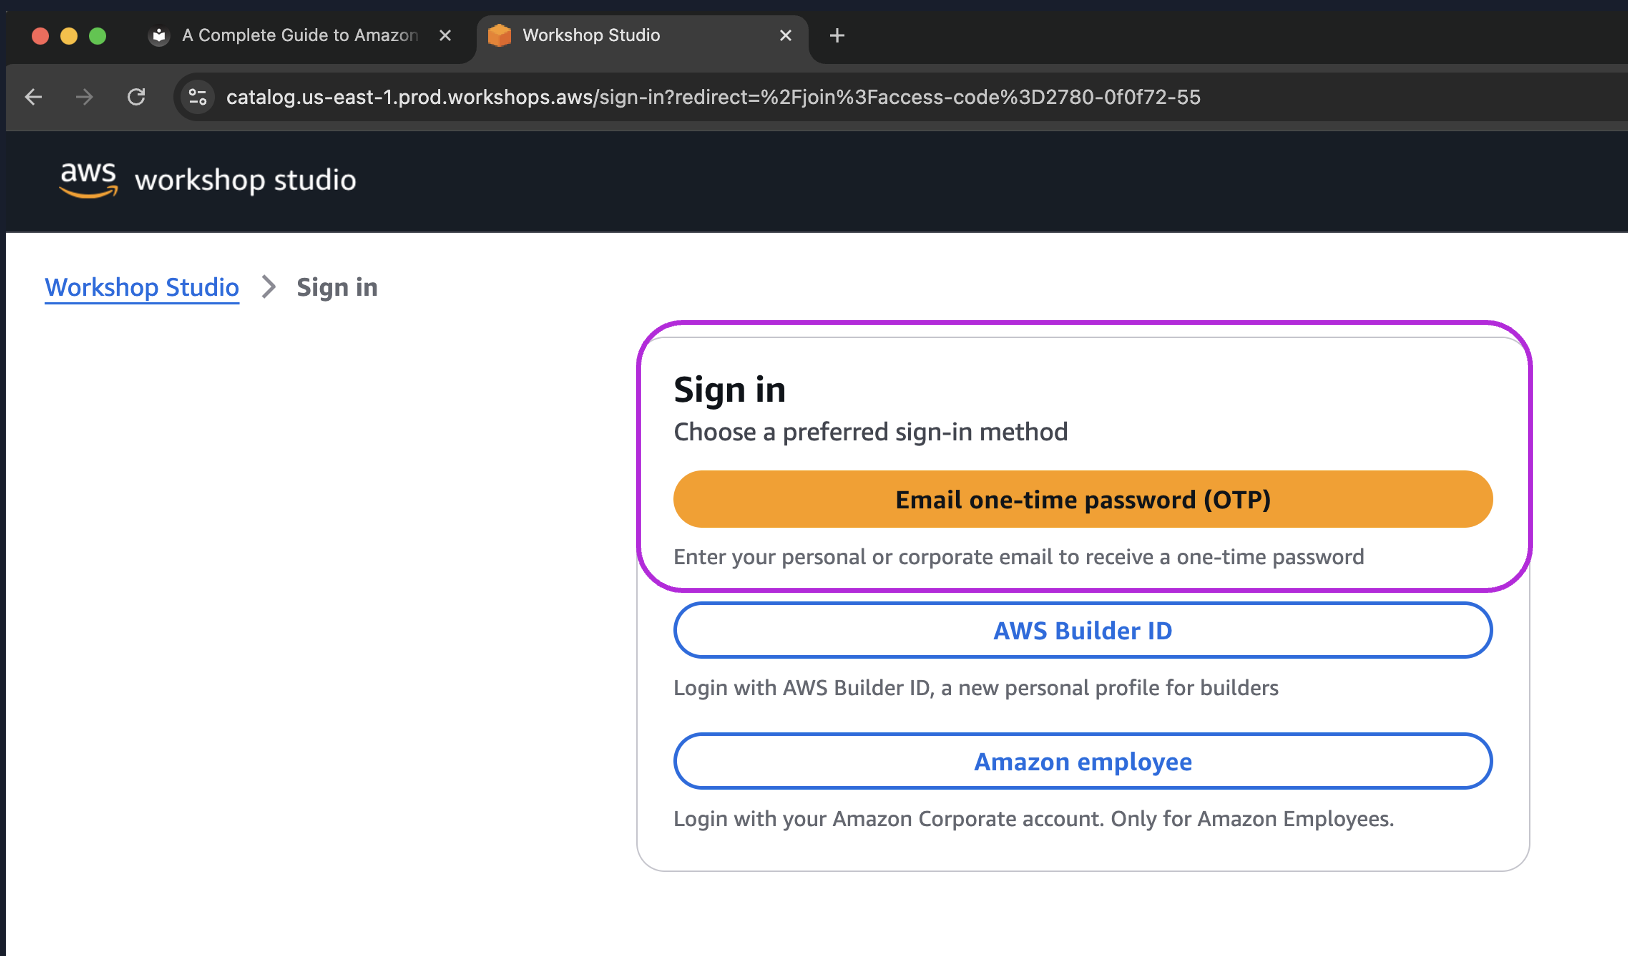Click the yellow minimize window button
The width and height of the screenshot is (1628, 956).
click(69, 36)
